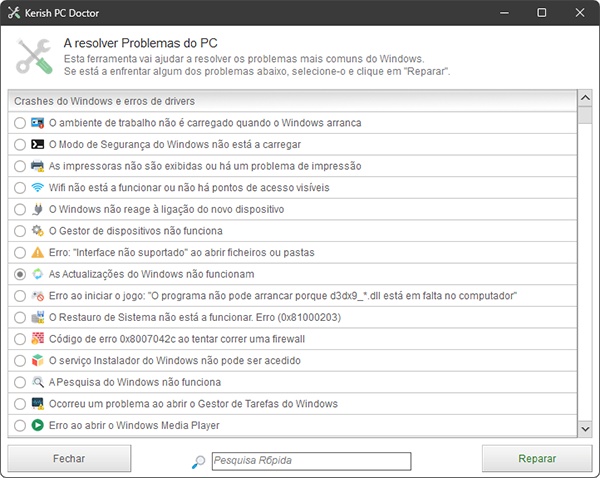The width and height of the screenshot is (600, 478).
Task: Click text 'O Windows não reage à ligação'
Action: (122, 209)
